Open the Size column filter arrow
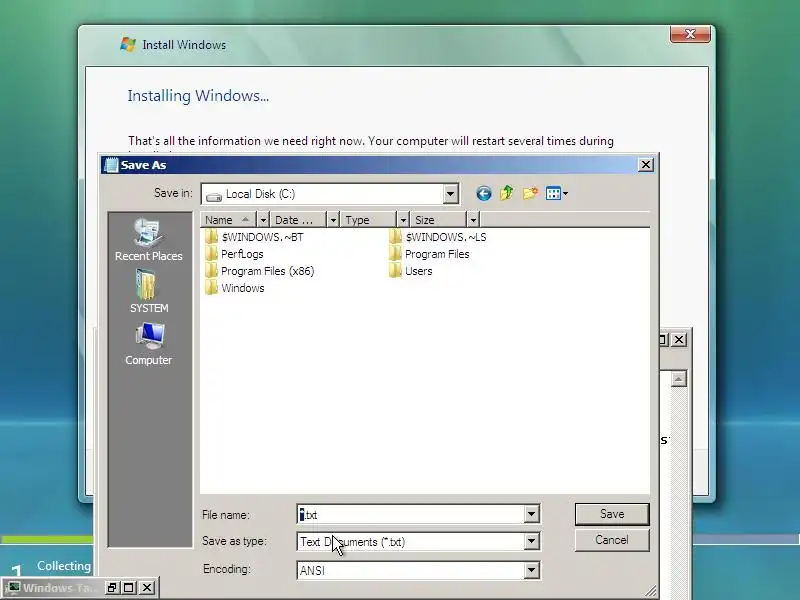800x600 pixels. point(473,220)
